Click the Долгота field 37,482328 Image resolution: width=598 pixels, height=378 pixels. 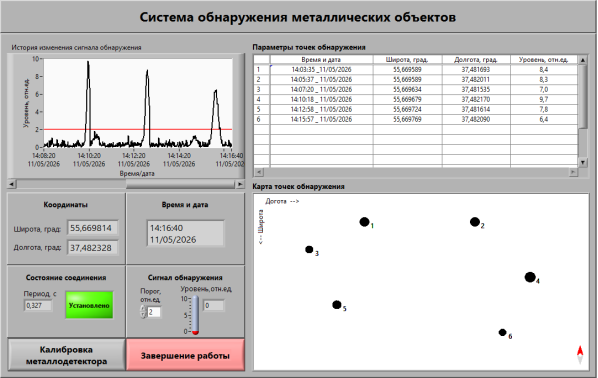[93, 248]
